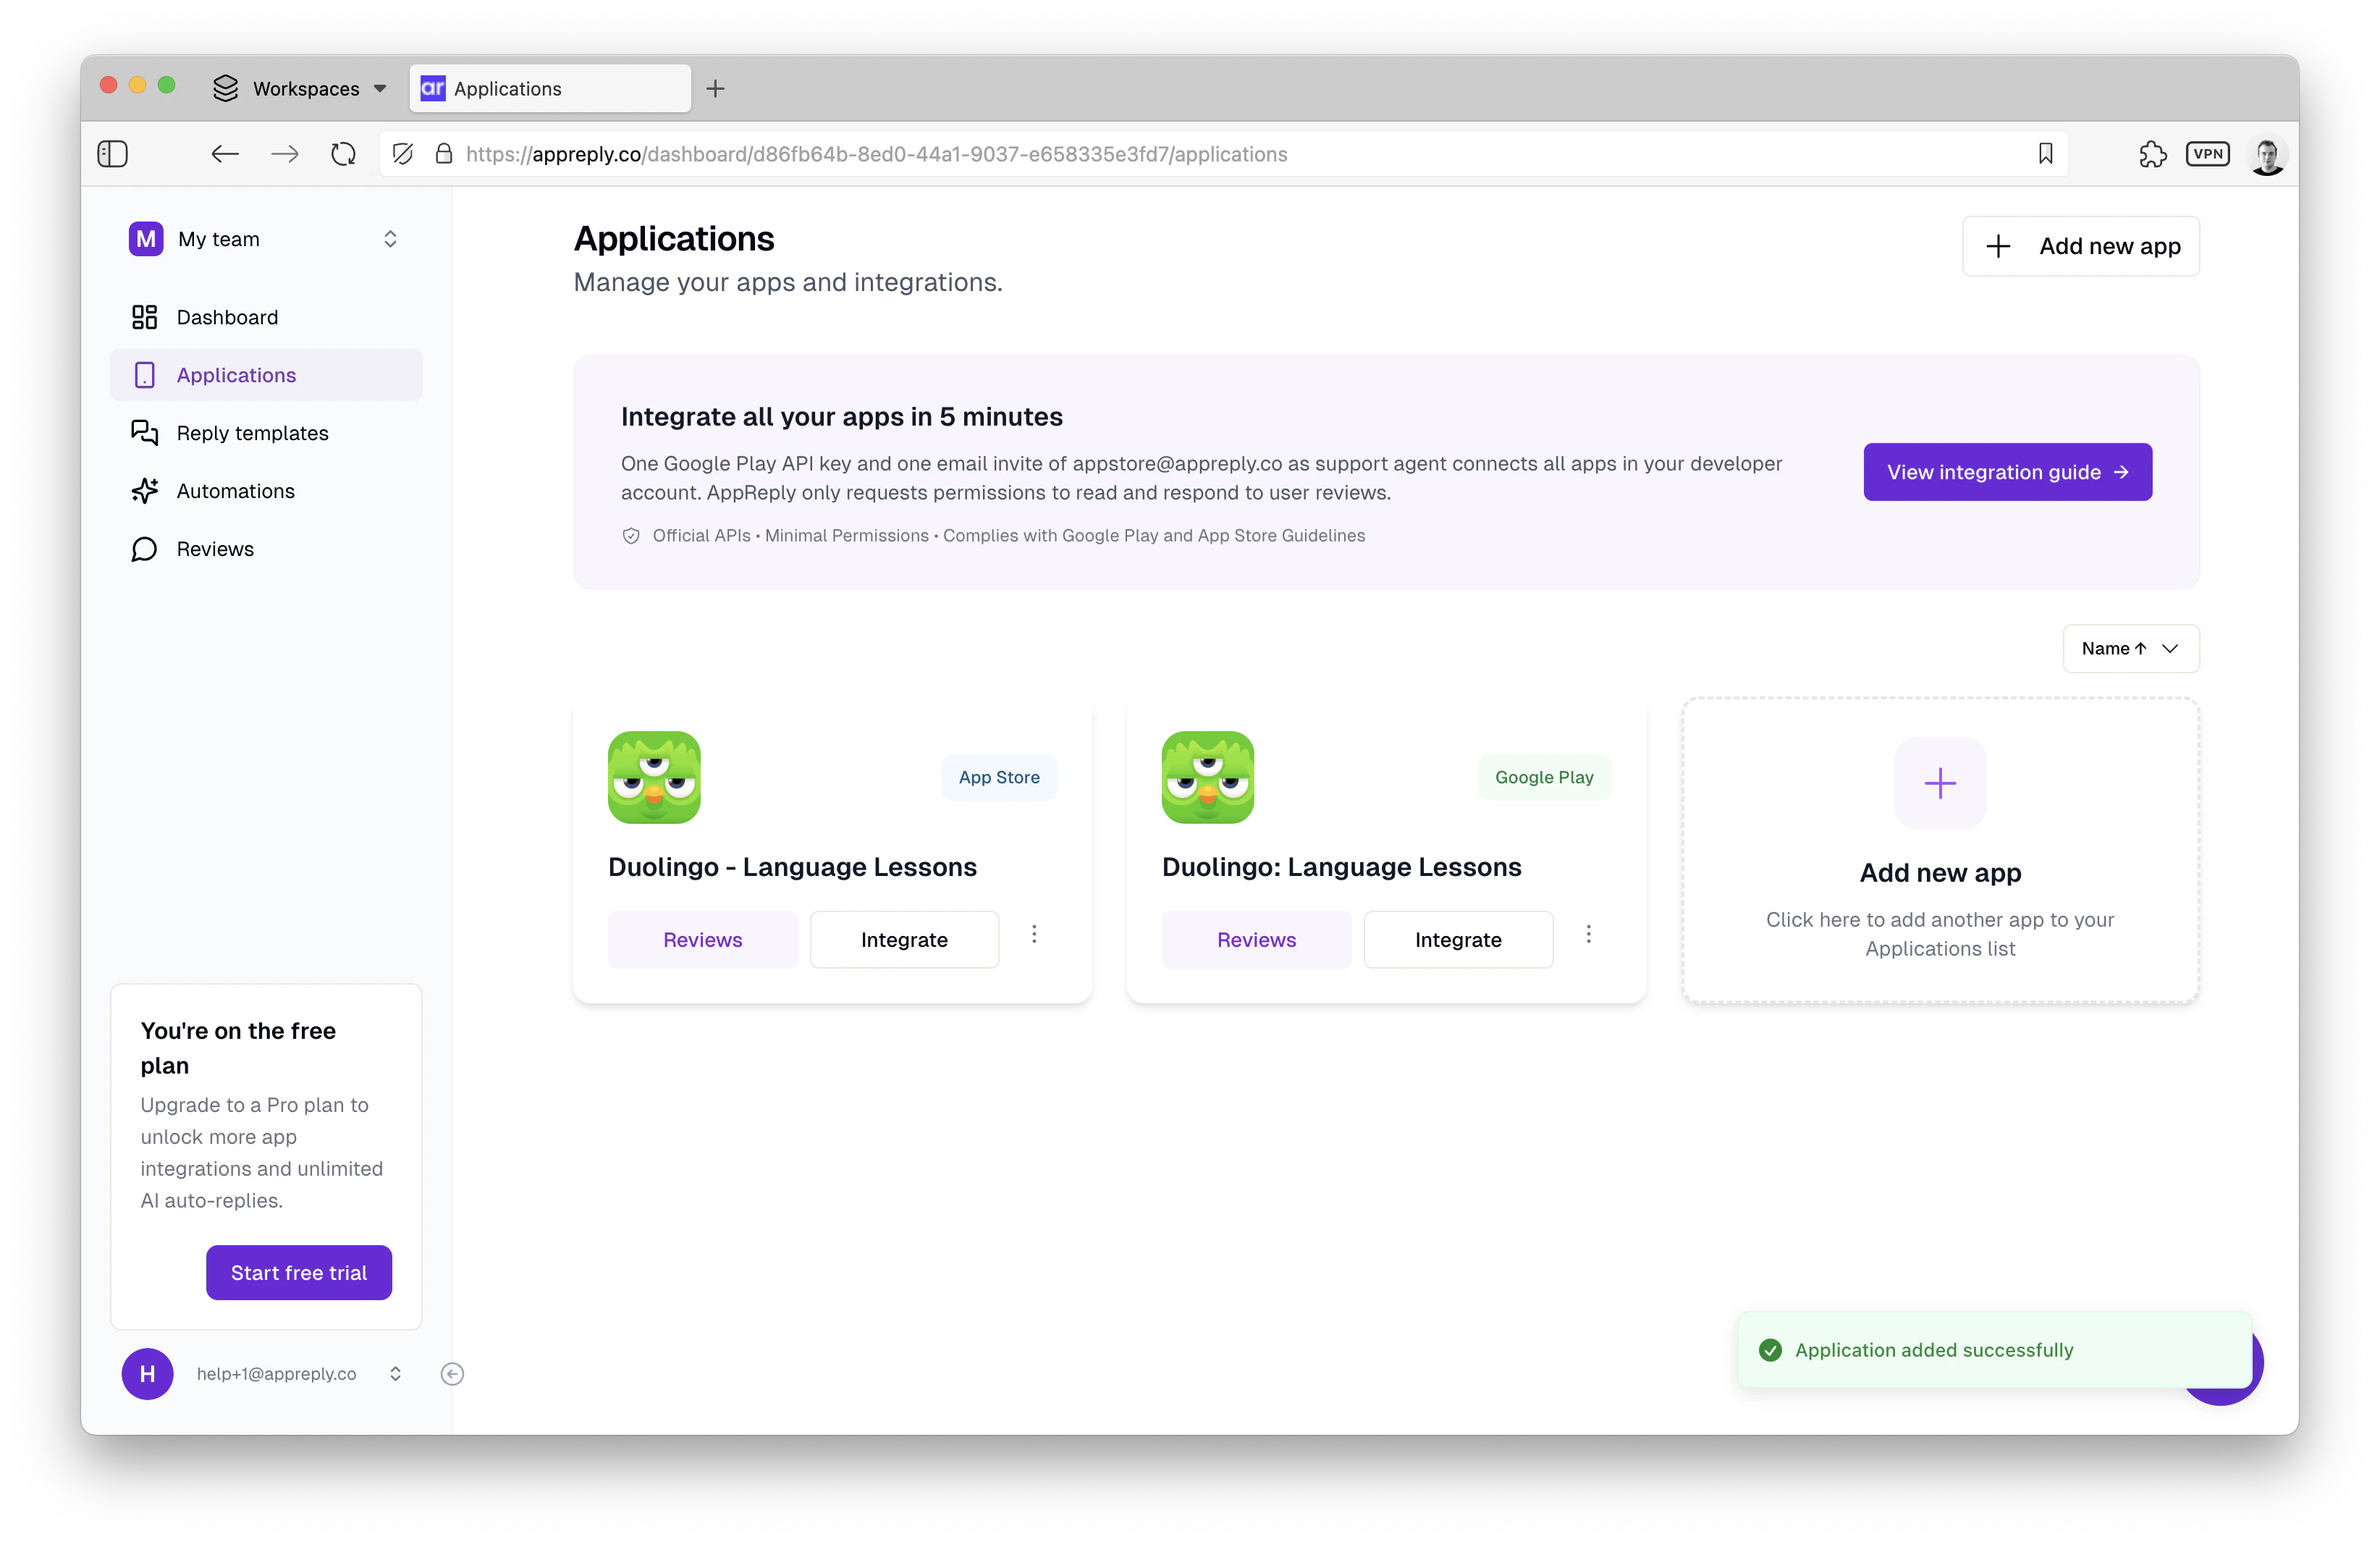Go back with the browser back arrow
2380x1542 pixels.
coord(225,154)
